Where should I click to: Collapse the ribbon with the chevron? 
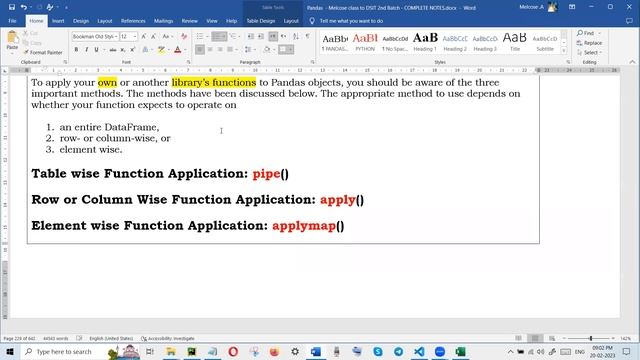tap(632, 62)
